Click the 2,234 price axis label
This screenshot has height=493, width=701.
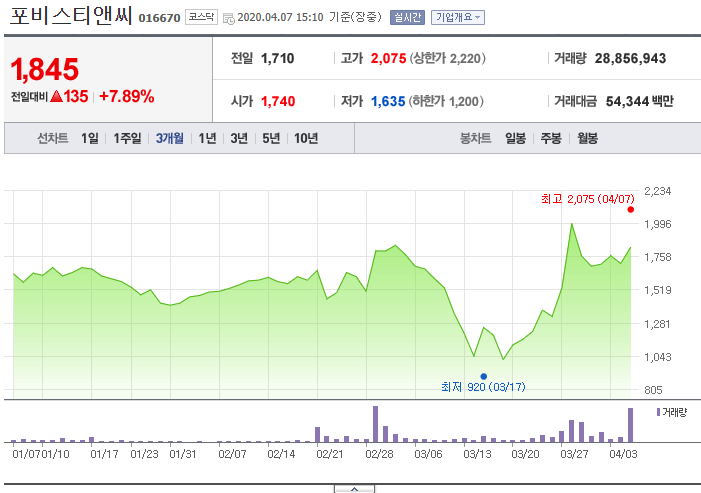[658, 191]
